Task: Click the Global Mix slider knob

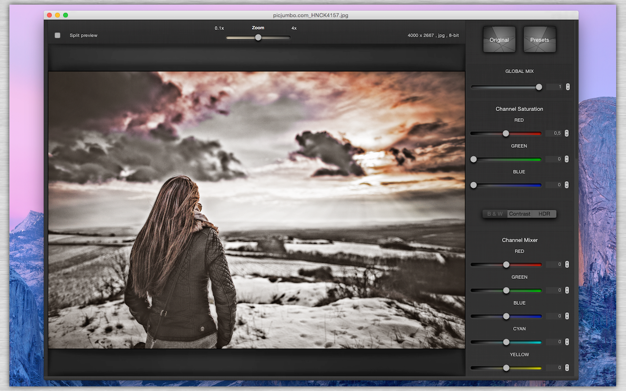Action: click(x=539, y=87)
